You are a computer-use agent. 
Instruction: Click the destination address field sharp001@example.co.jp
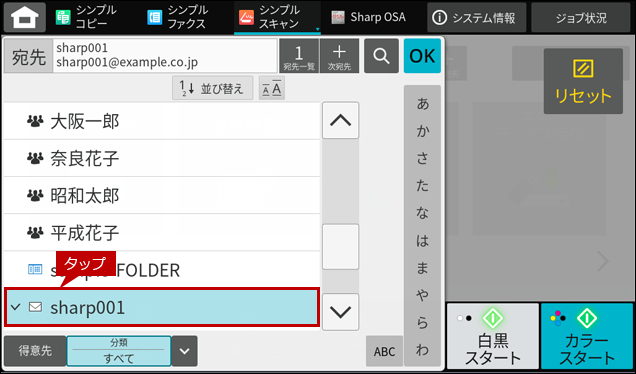click(x=165, y=56)
